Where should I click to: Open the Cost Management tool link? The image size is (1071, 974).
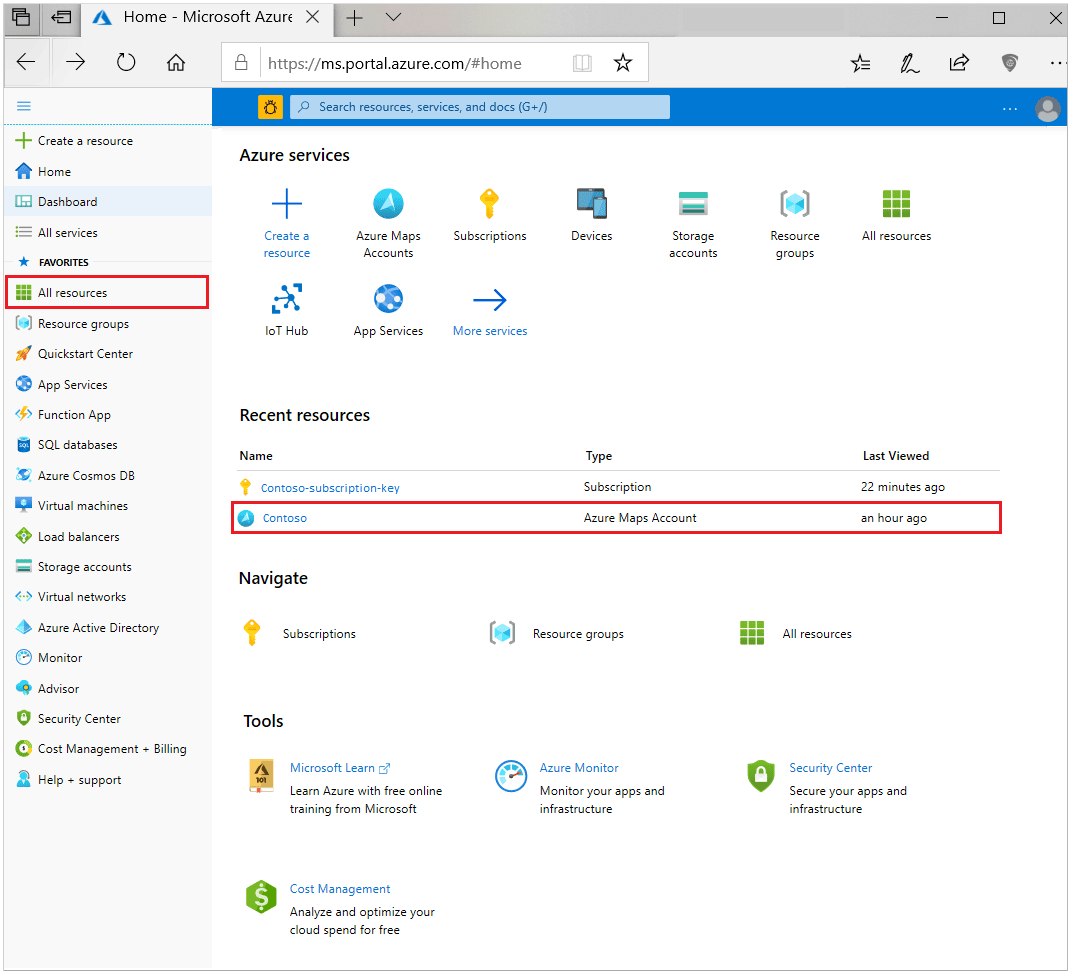click(340, 889)
